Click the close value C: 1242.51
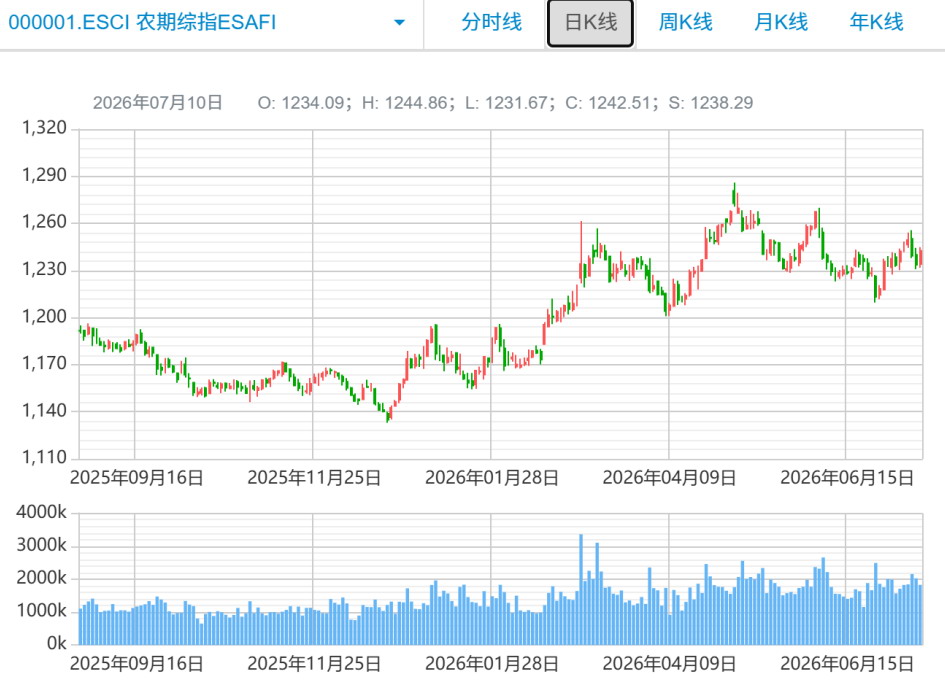 (612, 103)
